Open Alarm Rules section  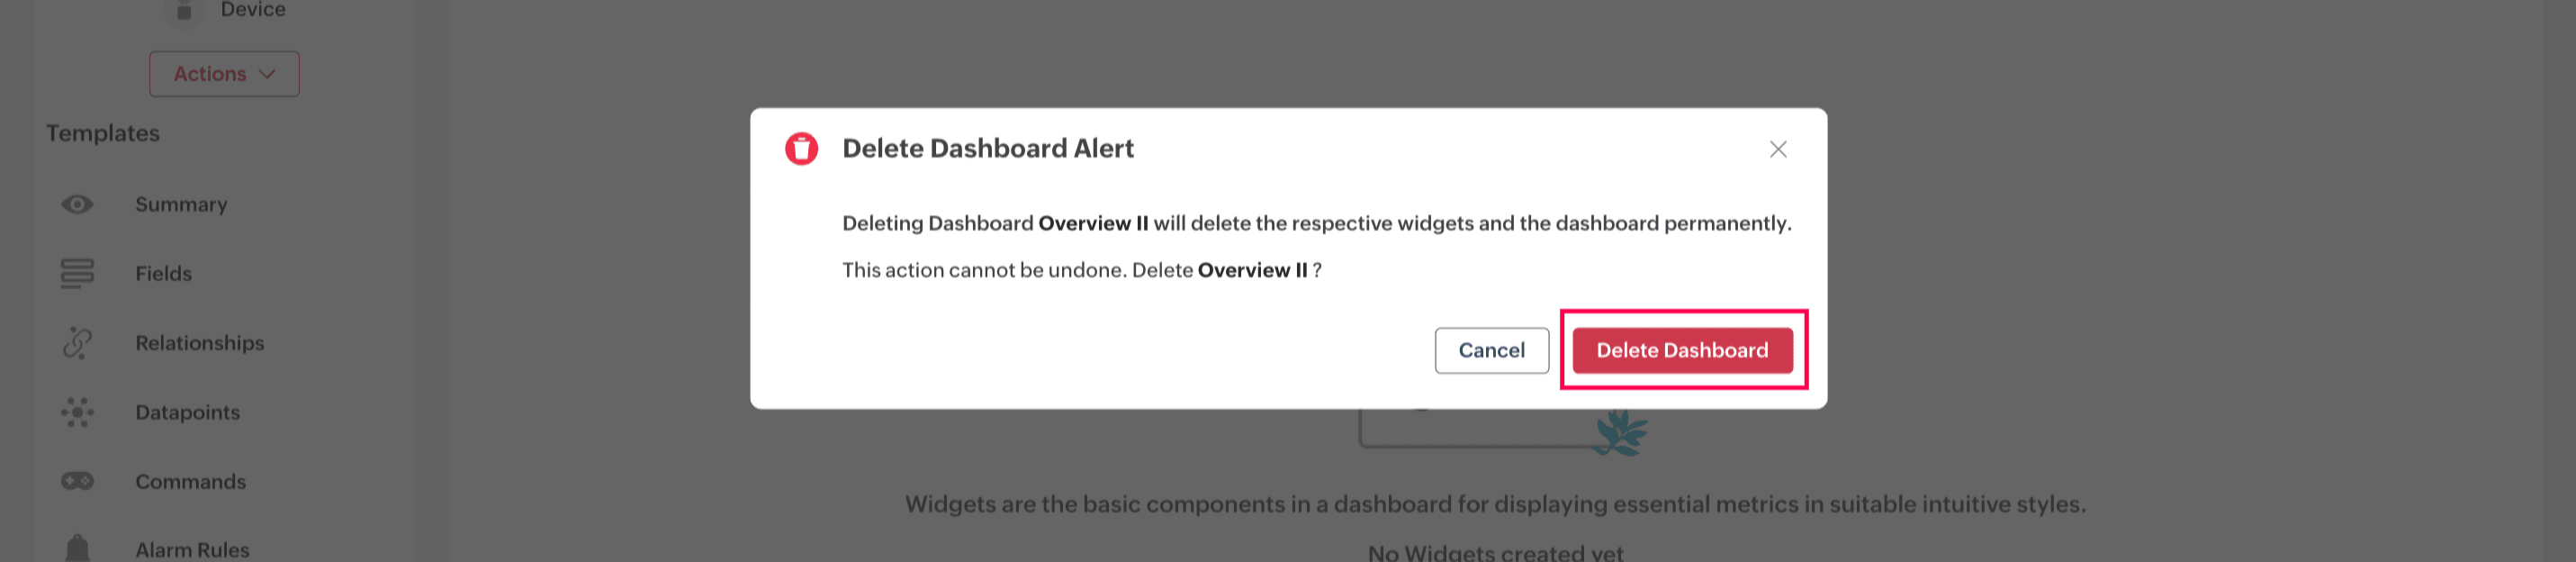click(x=192, y=549)
